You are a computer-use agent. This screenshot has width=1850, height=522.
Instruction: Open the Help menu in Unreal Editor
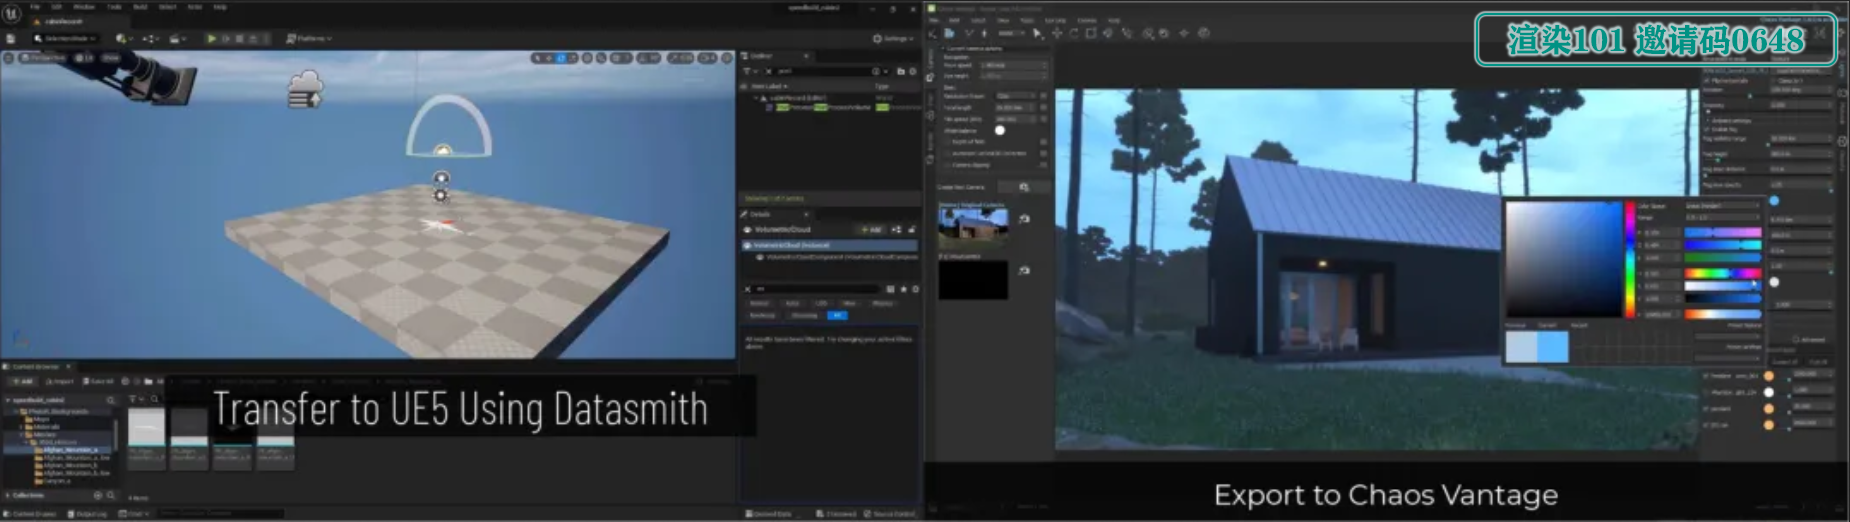click(220, 7)
